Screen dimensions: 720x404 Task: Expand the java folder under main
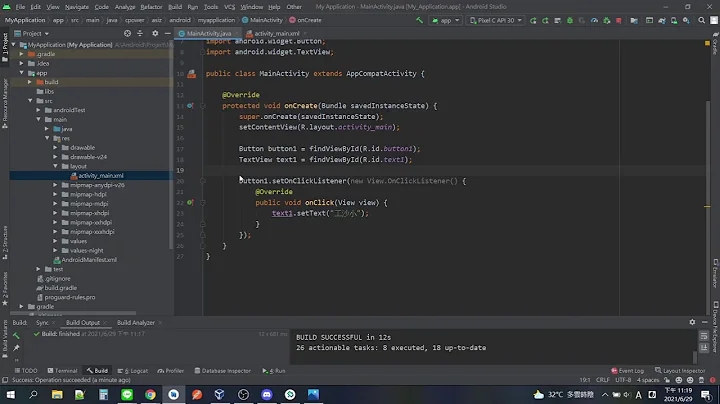47,129
